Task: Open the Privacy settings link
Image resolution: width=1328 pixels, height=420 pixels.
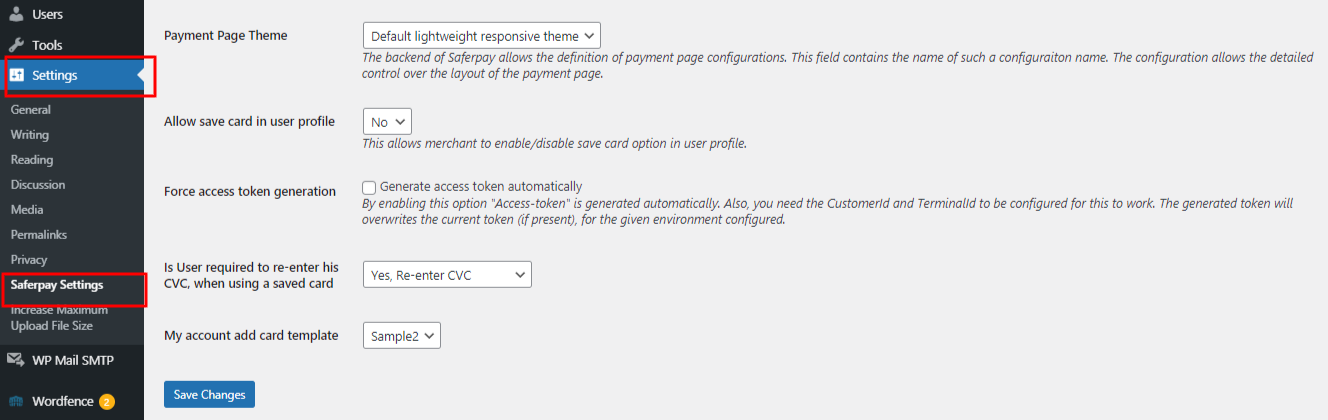Action: 29,260
